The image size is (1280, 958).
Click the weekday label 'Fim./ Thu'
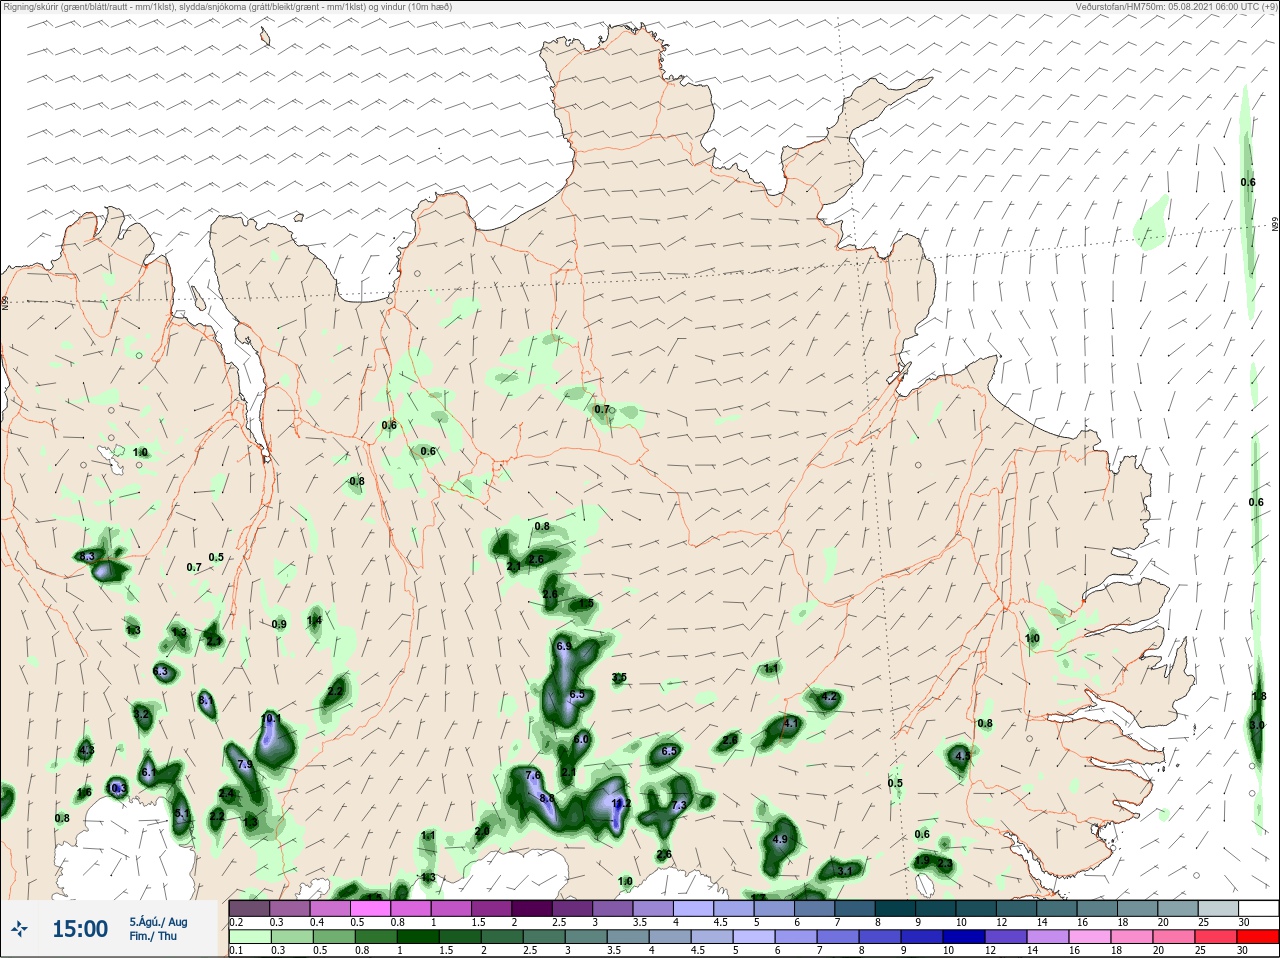(153, 936)
